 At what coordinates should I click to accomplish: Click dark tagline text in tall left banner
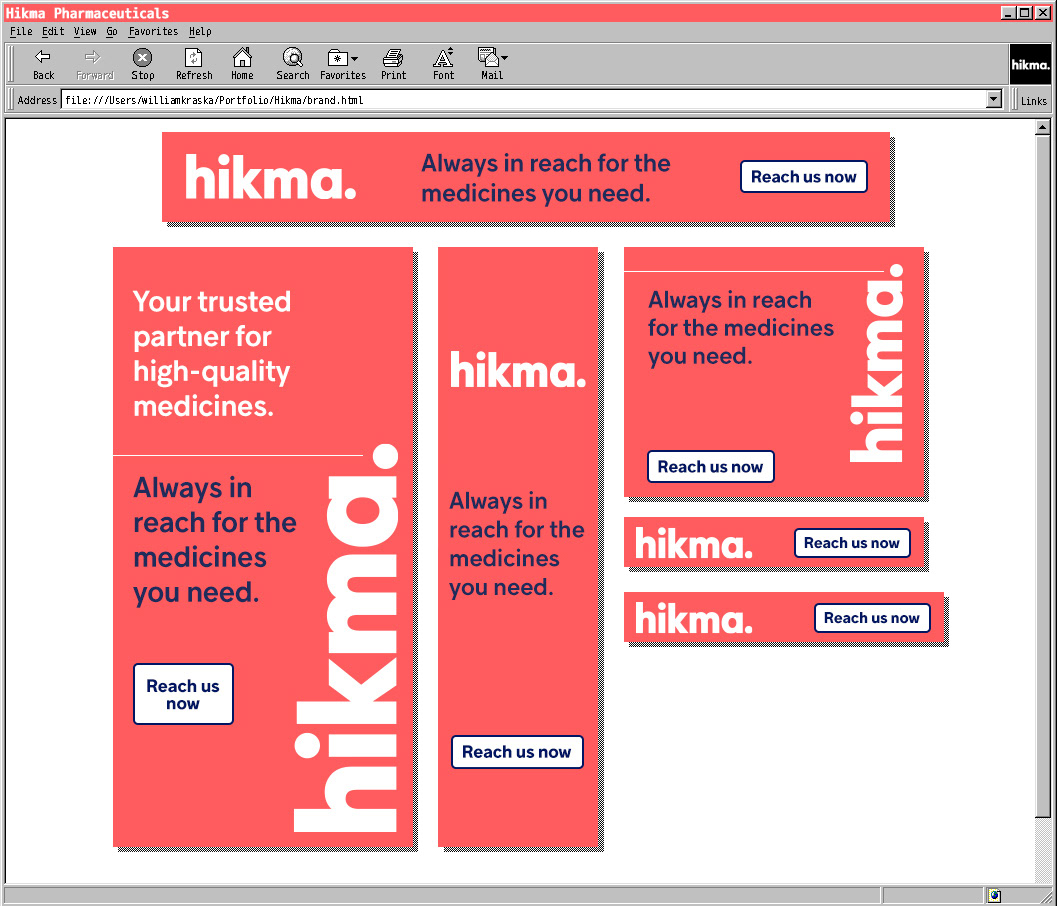click(214, 540)
